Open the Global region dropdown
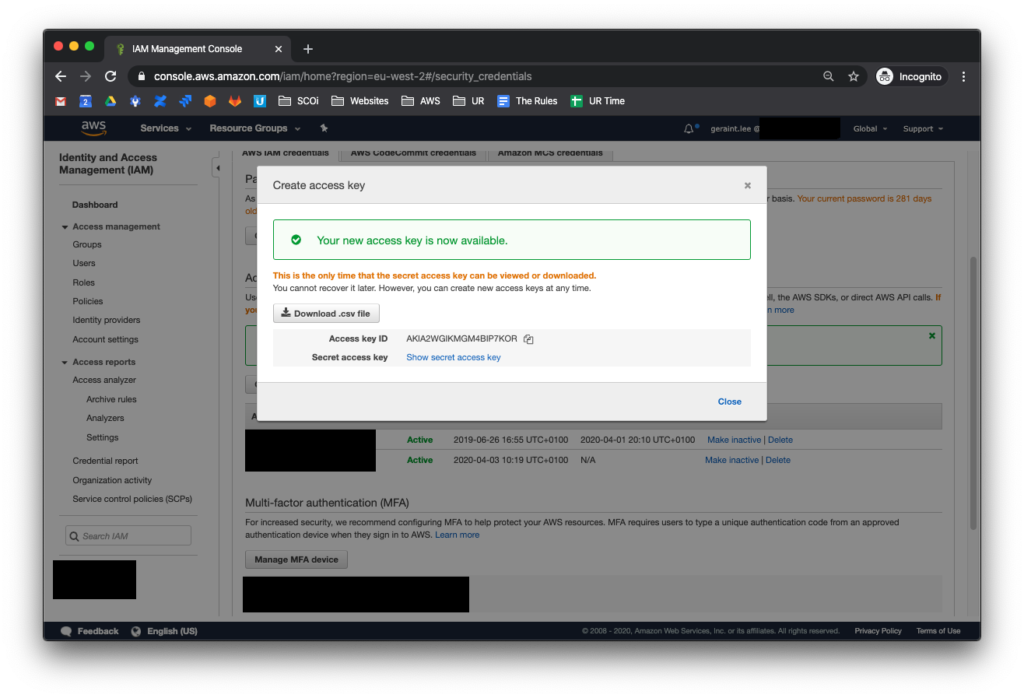The image size is (1024, 698). (870, 129)
